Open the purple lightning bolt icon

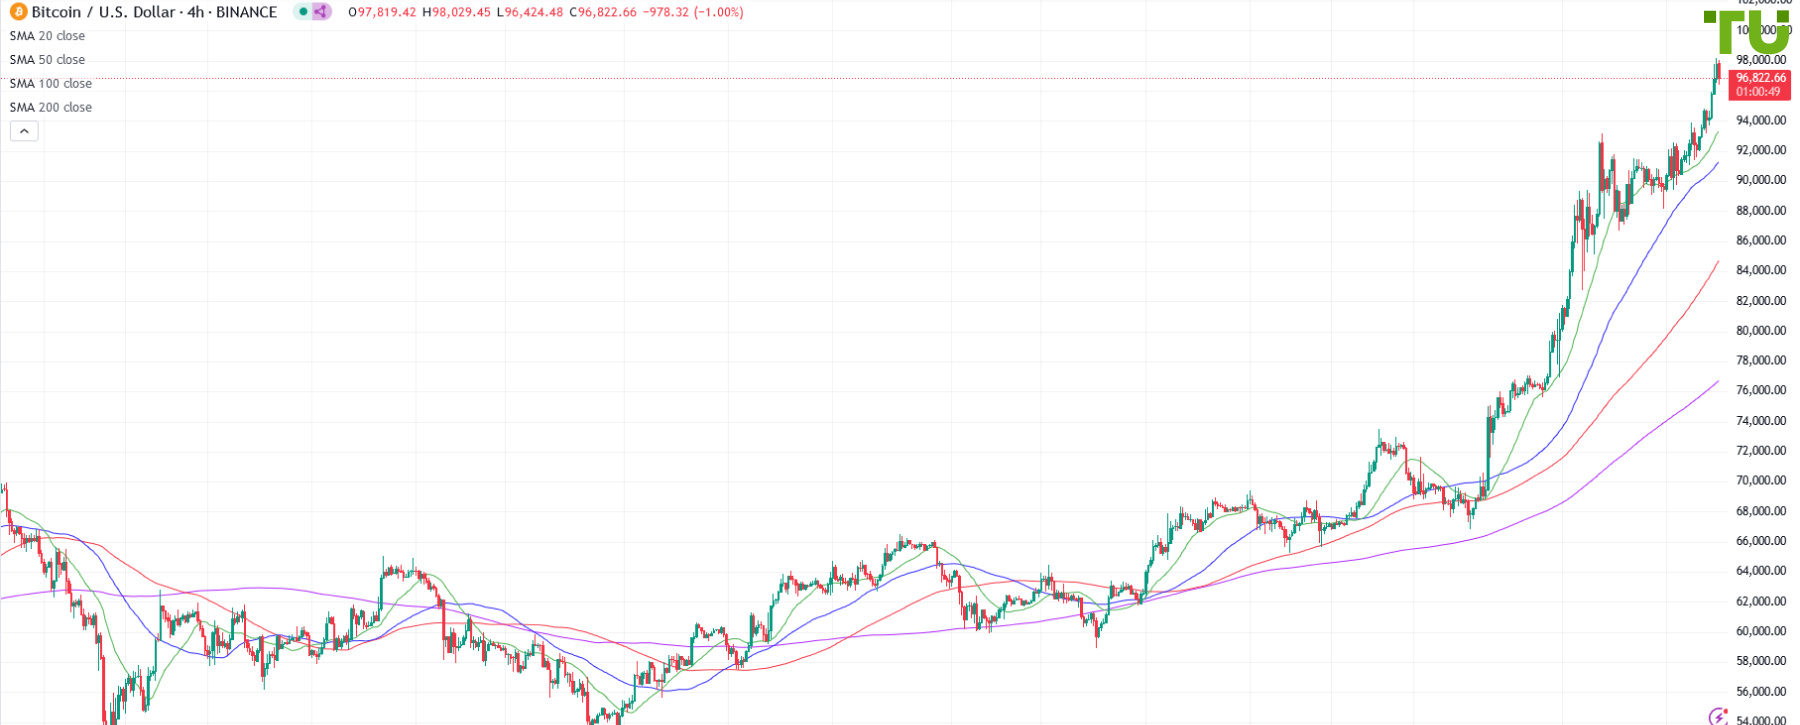[x=1719, y=716]
